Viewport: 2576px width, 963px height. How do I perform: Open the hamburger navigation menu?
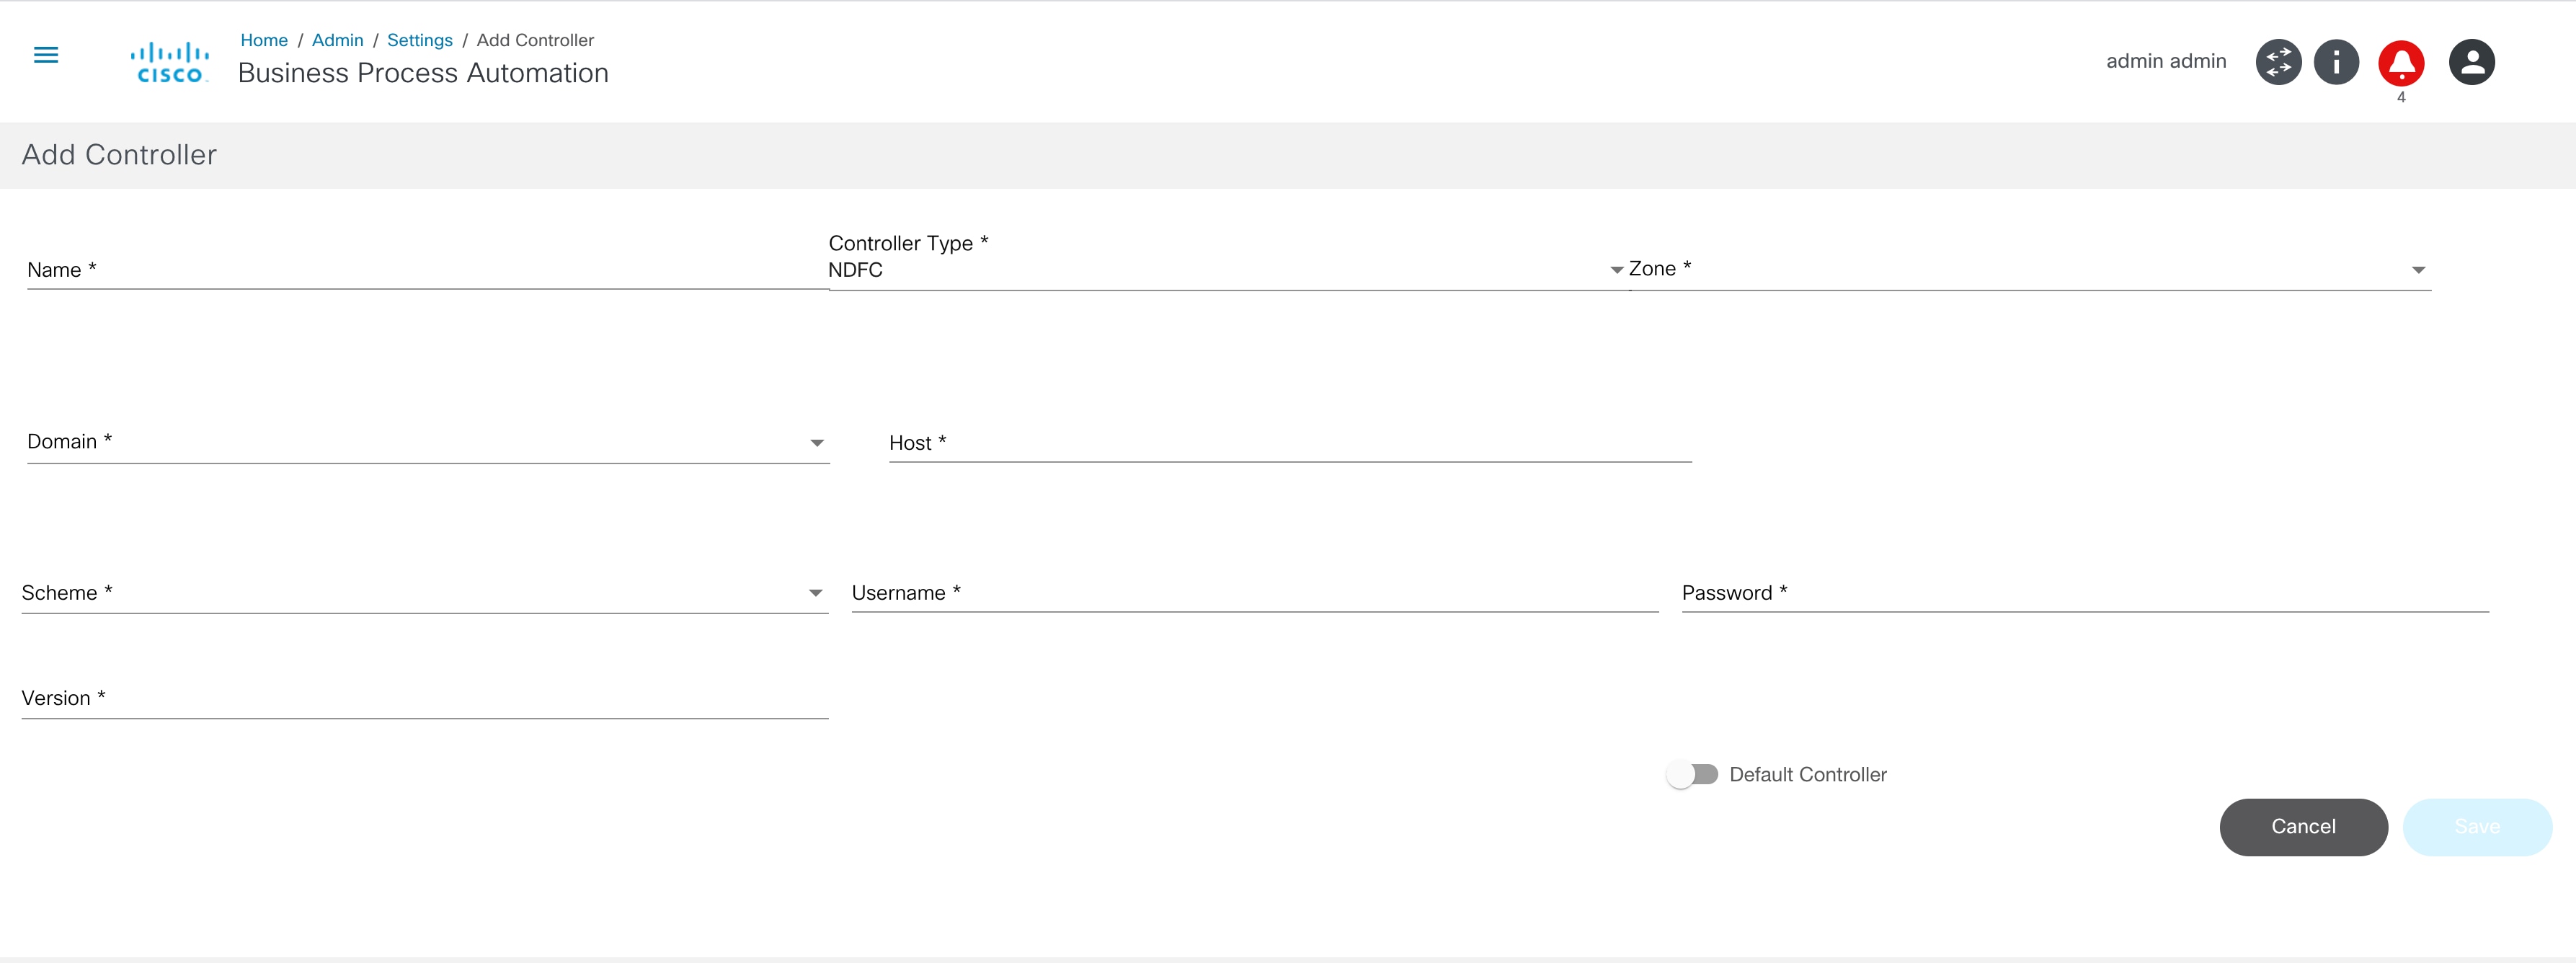coord(46,55)
